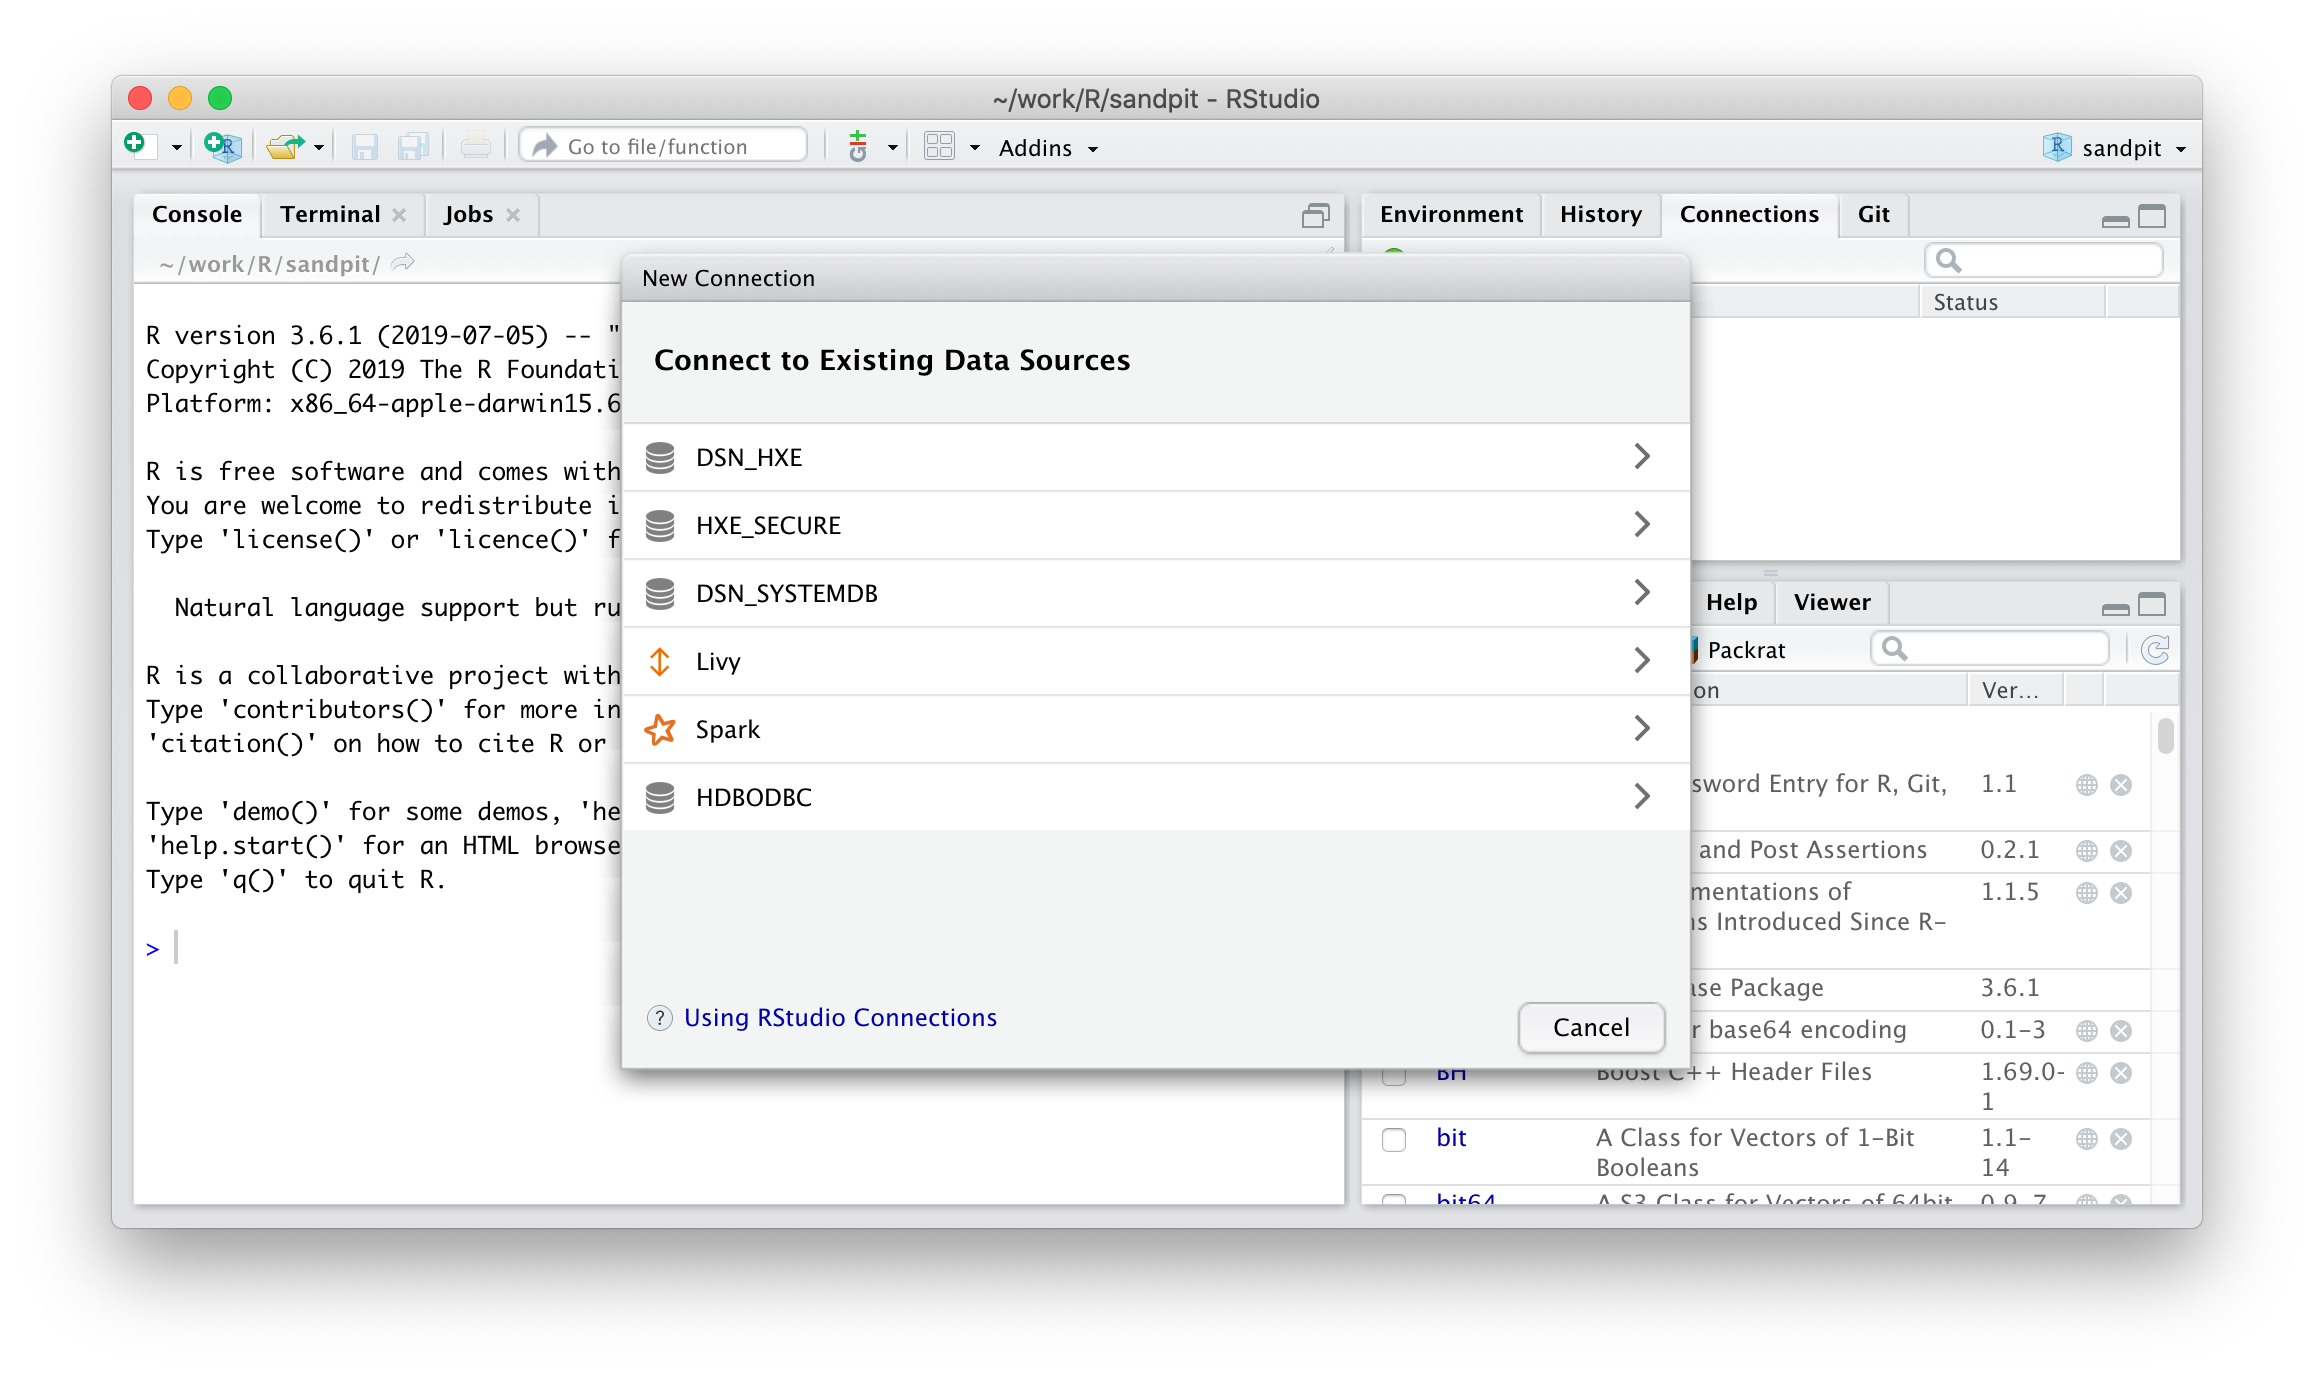Screen dimensions: 2314x1376
Task: Click the Save All documents icon
Action: 413,147
